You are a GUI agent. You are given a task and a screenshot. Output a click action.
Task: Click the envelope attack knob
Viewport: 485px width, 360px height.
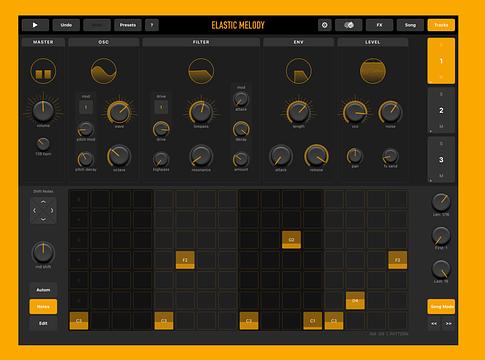pyautogui.click(x=281, y=156)
